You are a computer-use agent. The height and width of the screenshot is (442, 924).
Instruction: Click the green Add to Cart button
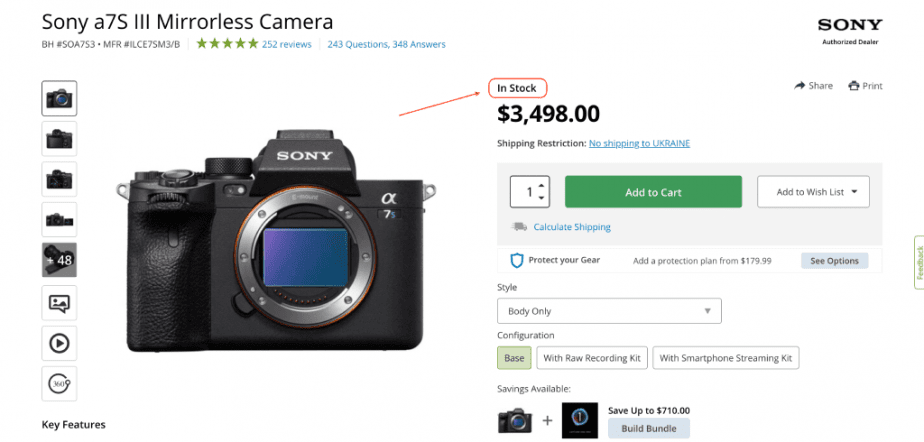(x=653, y=192)
